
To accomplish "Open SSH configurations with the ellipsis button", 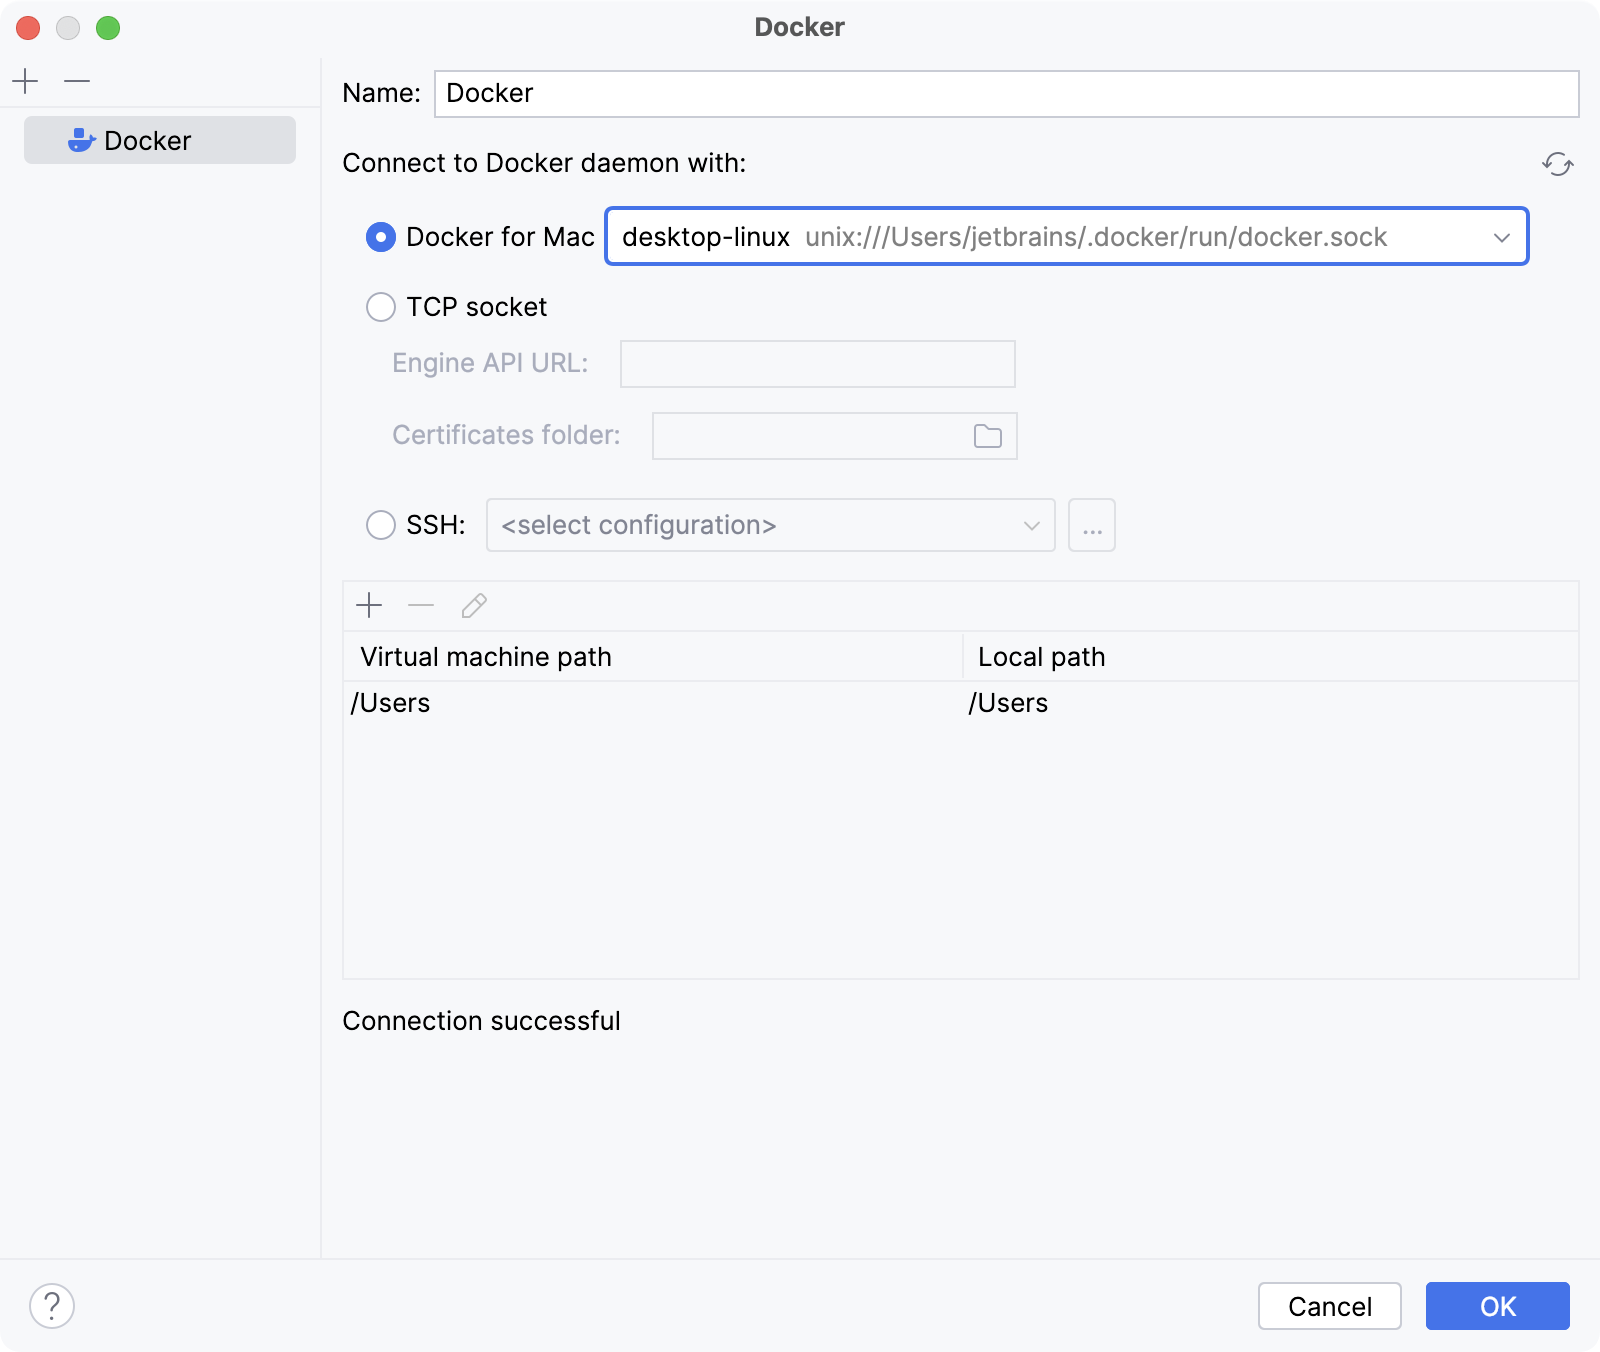I will [x=1092, y=525].
